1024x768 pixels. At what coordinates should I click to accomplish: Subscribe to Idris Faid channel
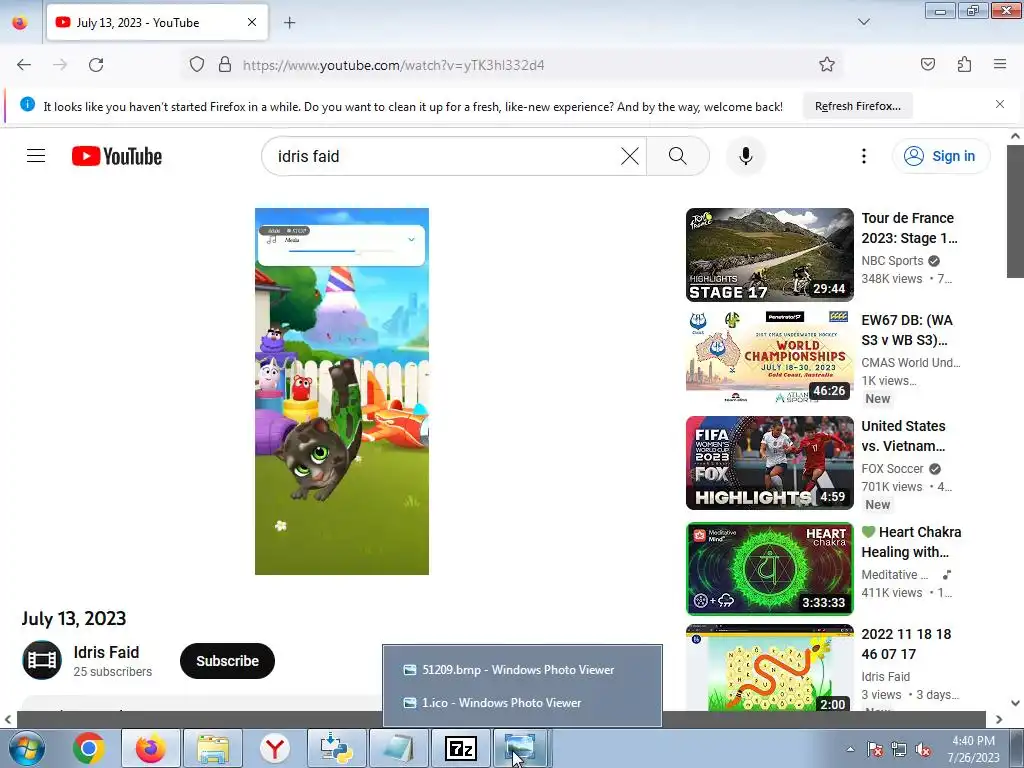click(x=227, y=661)
